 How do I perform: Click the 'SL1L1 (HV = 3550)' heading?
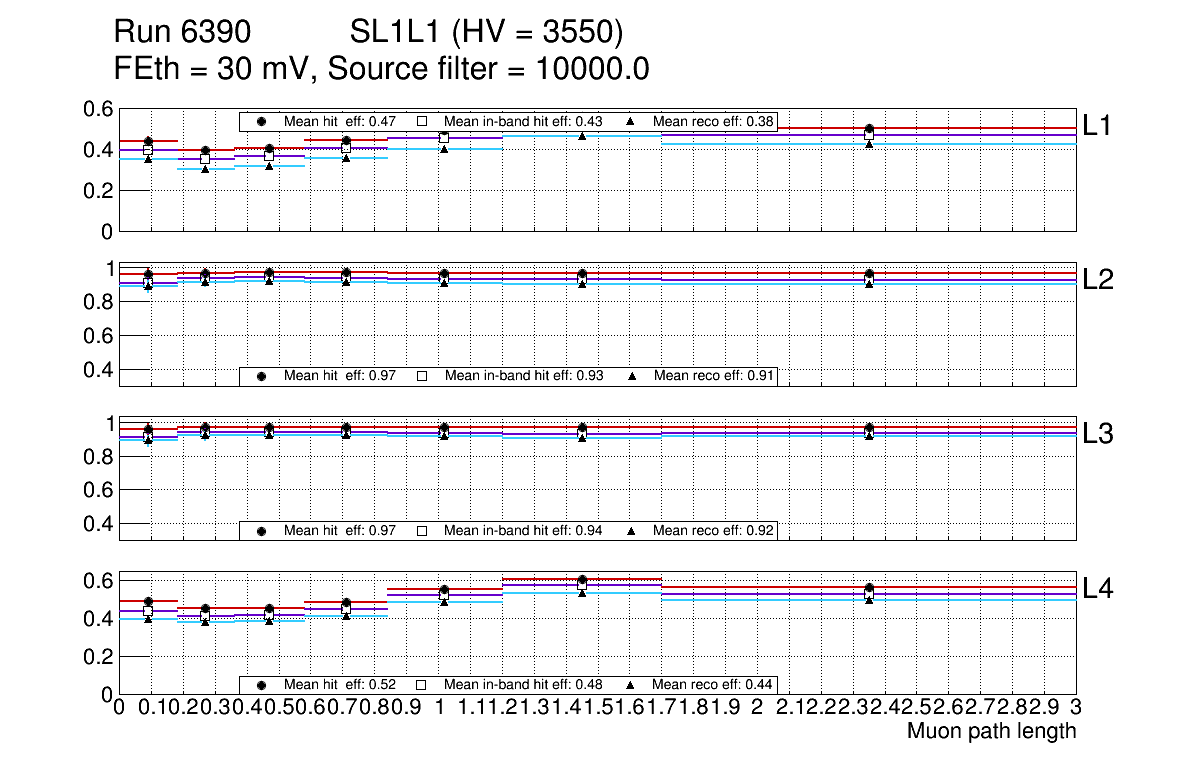[x=486, y=33]
